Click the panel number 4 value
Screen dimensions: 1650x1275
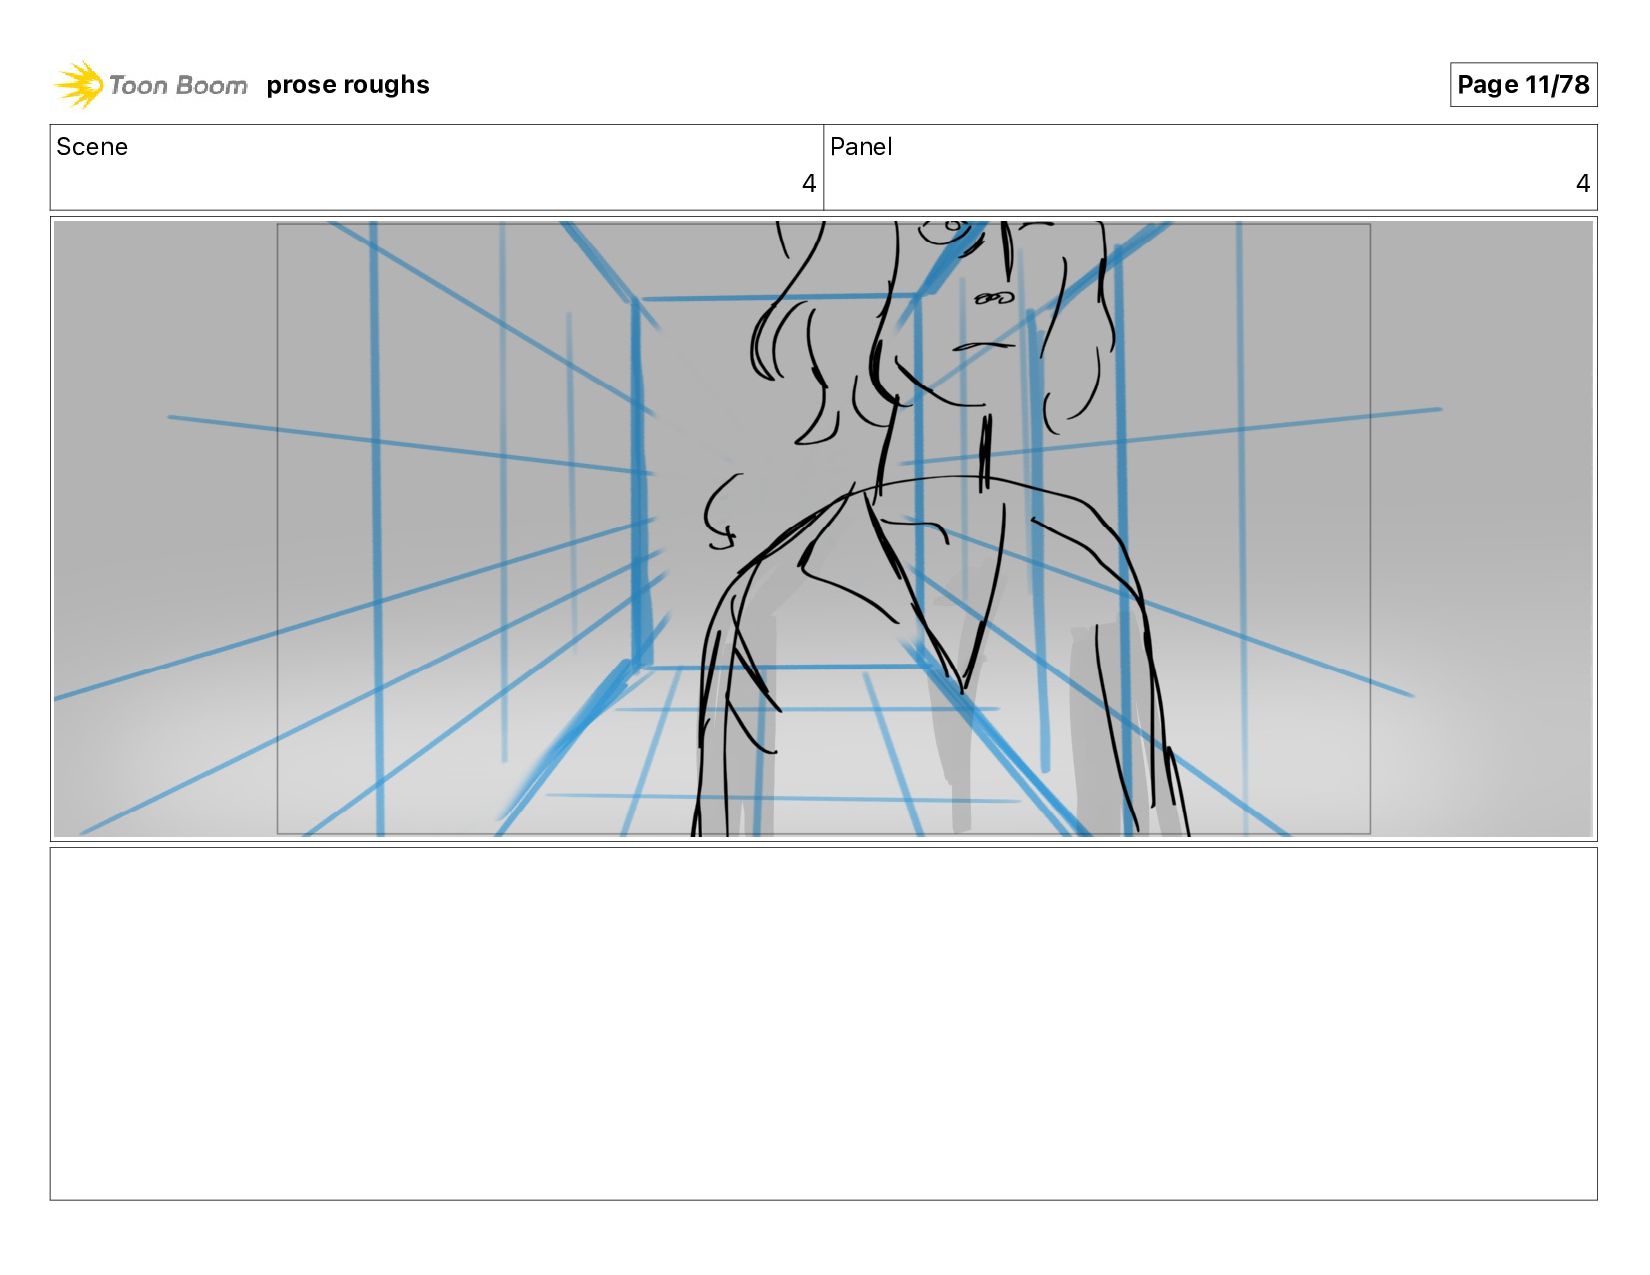pyautogui.click(x=1583, y=184)
